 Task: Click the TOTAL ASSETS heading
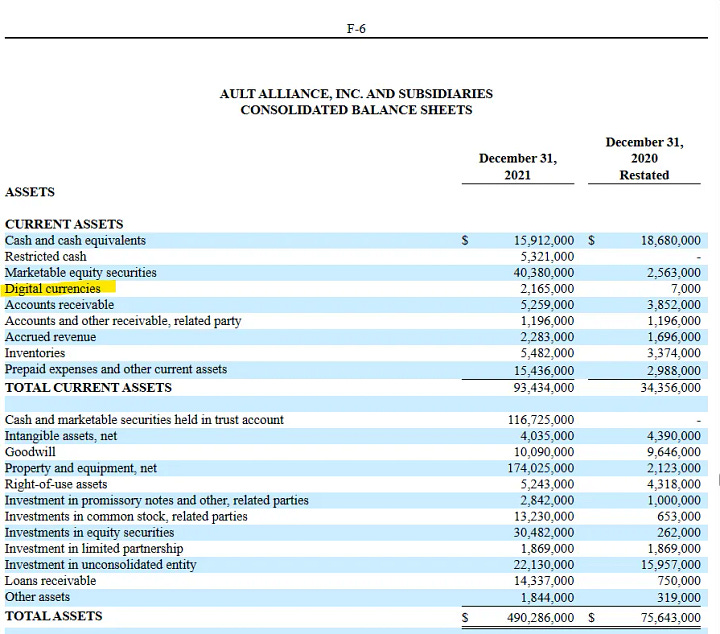pyautogui.click(x=54, y=616)
